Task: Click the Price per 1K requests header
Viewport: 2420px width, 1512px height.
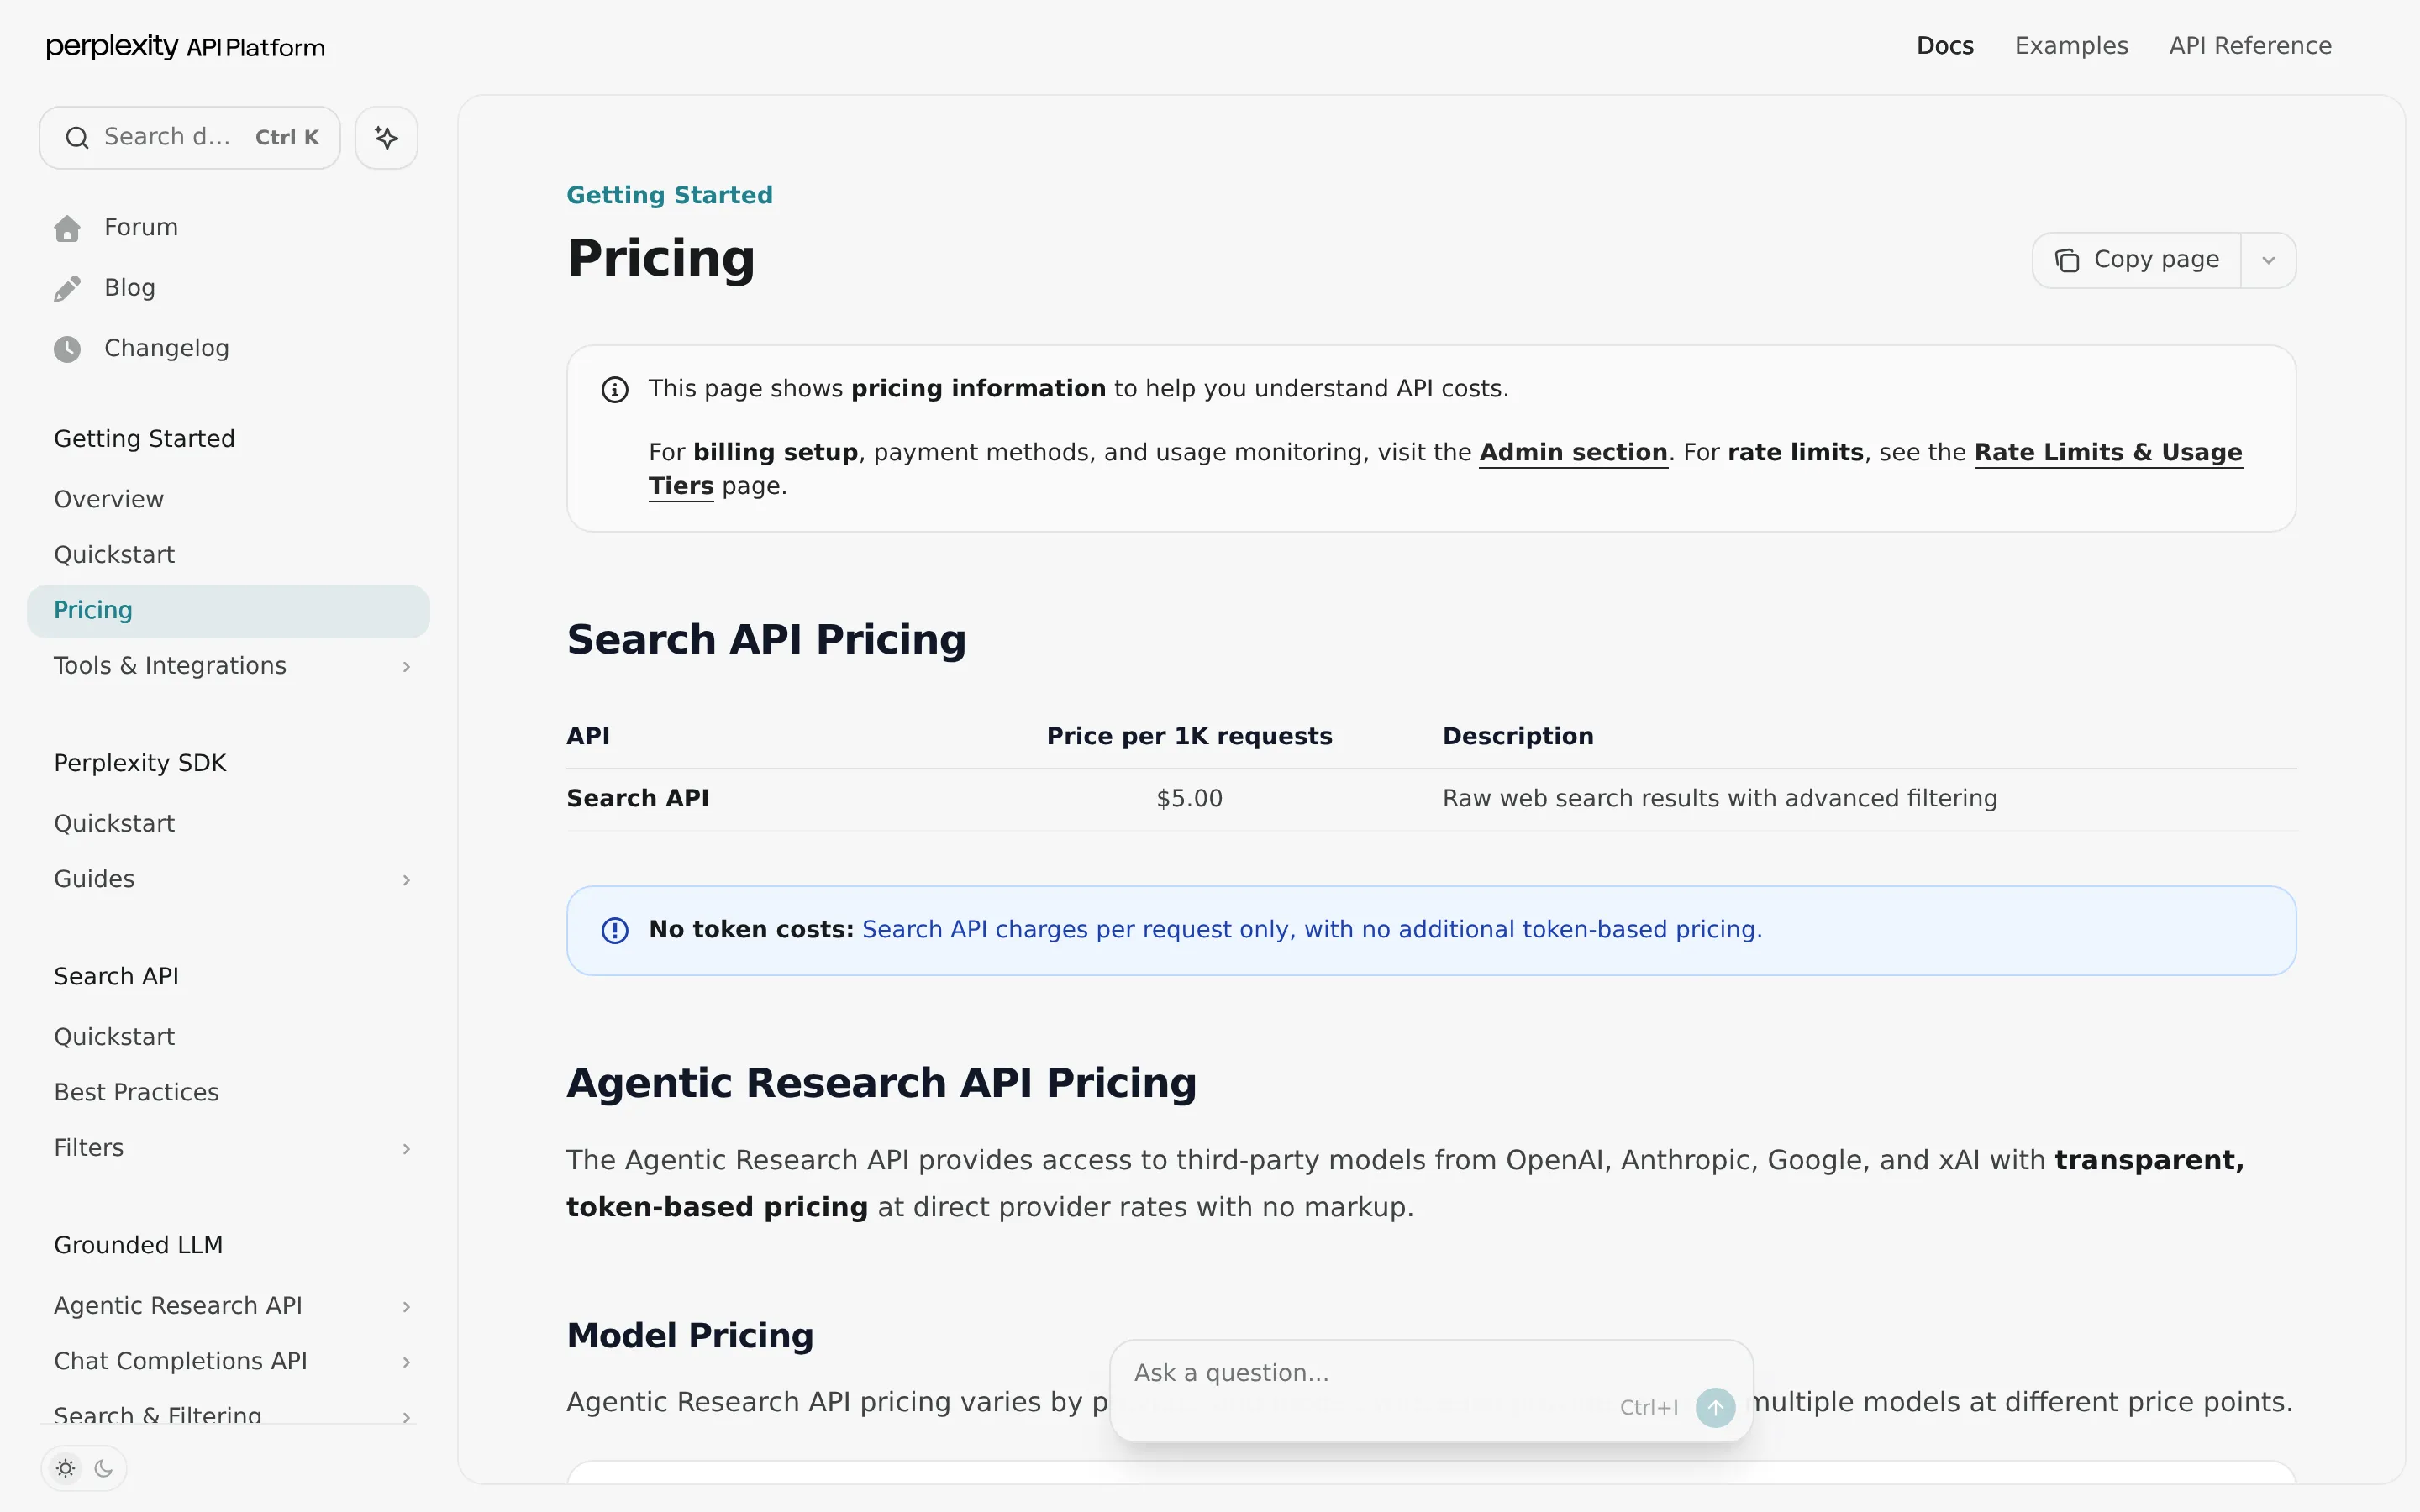Action: [x=1189, y=737]
